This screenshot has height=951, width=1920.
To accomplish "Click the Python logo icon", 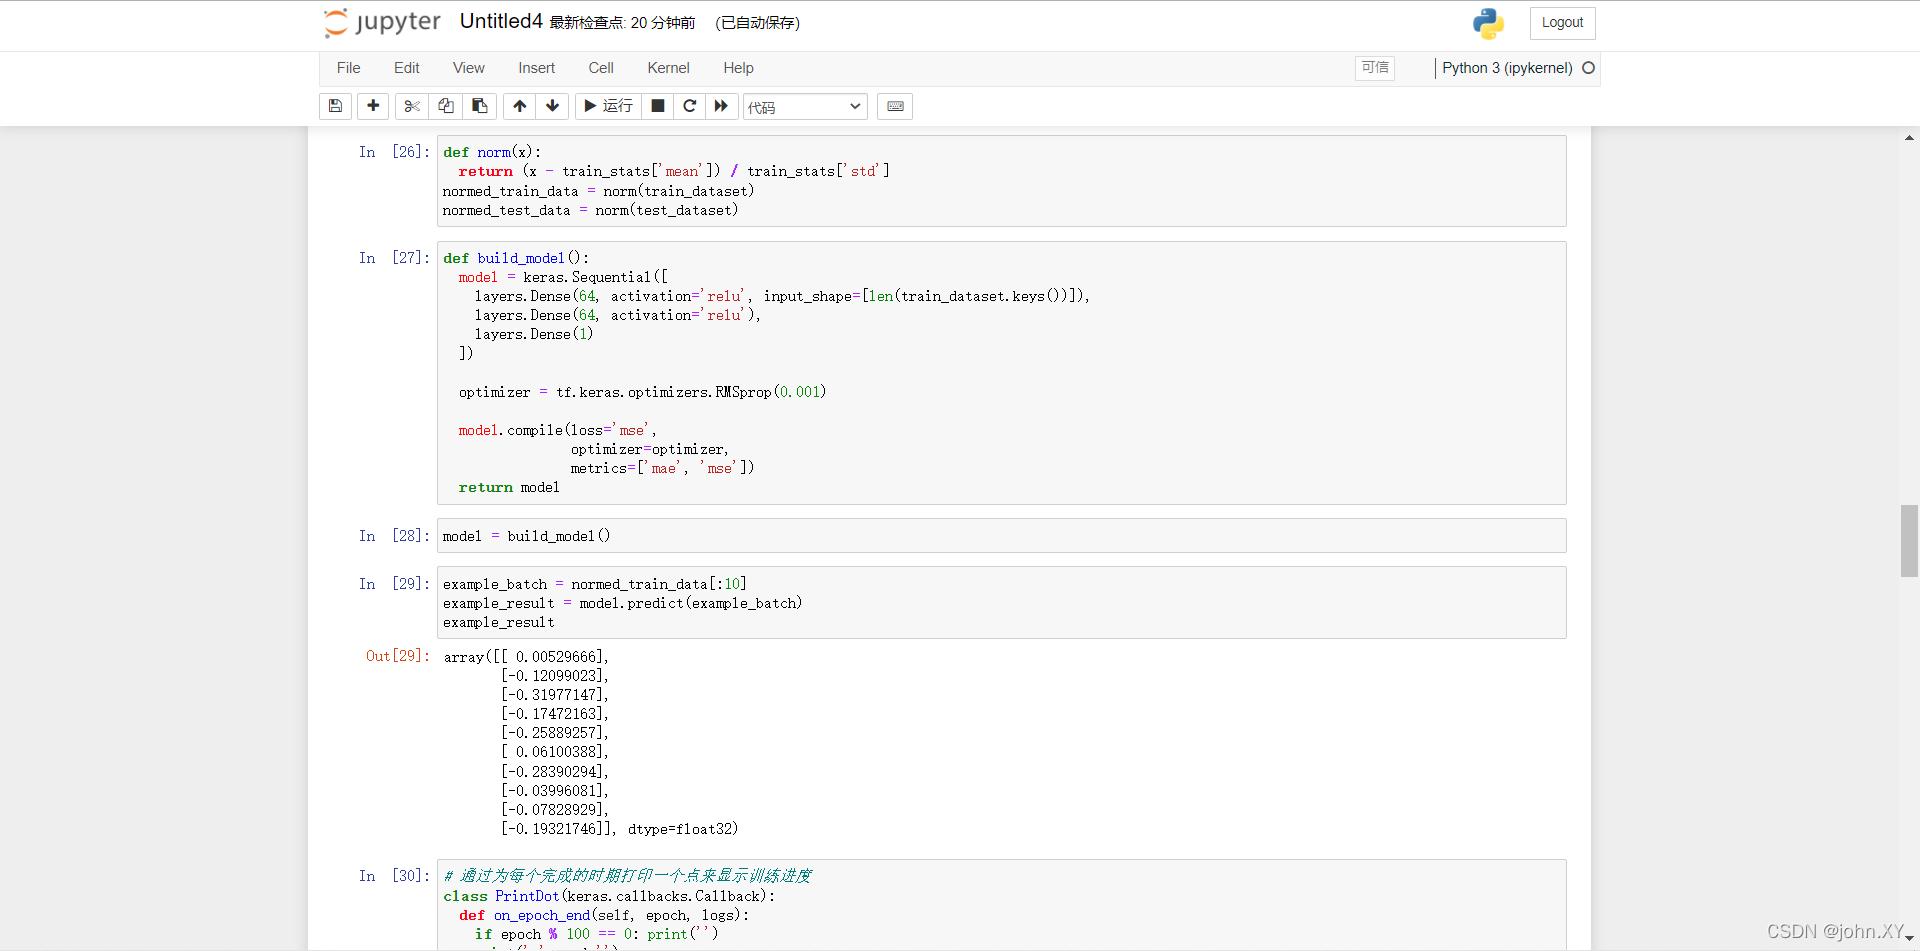I will point(1488,23).
